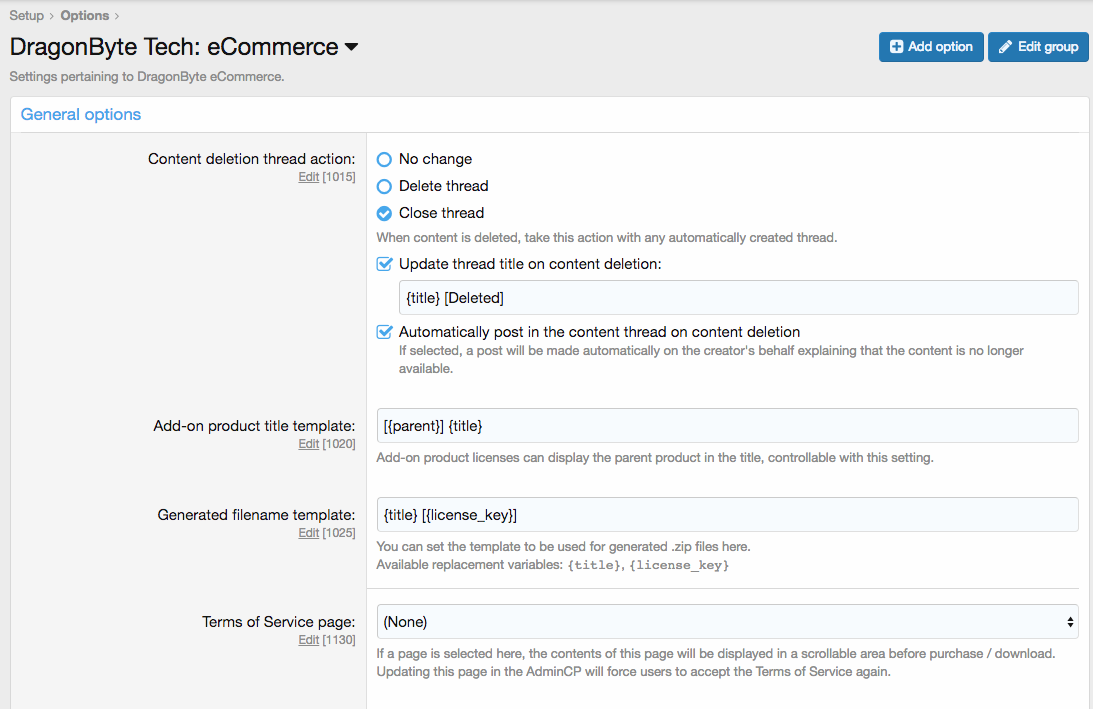Click the plus icon in Add option
Screen dimensions: 1093x709
896,47
